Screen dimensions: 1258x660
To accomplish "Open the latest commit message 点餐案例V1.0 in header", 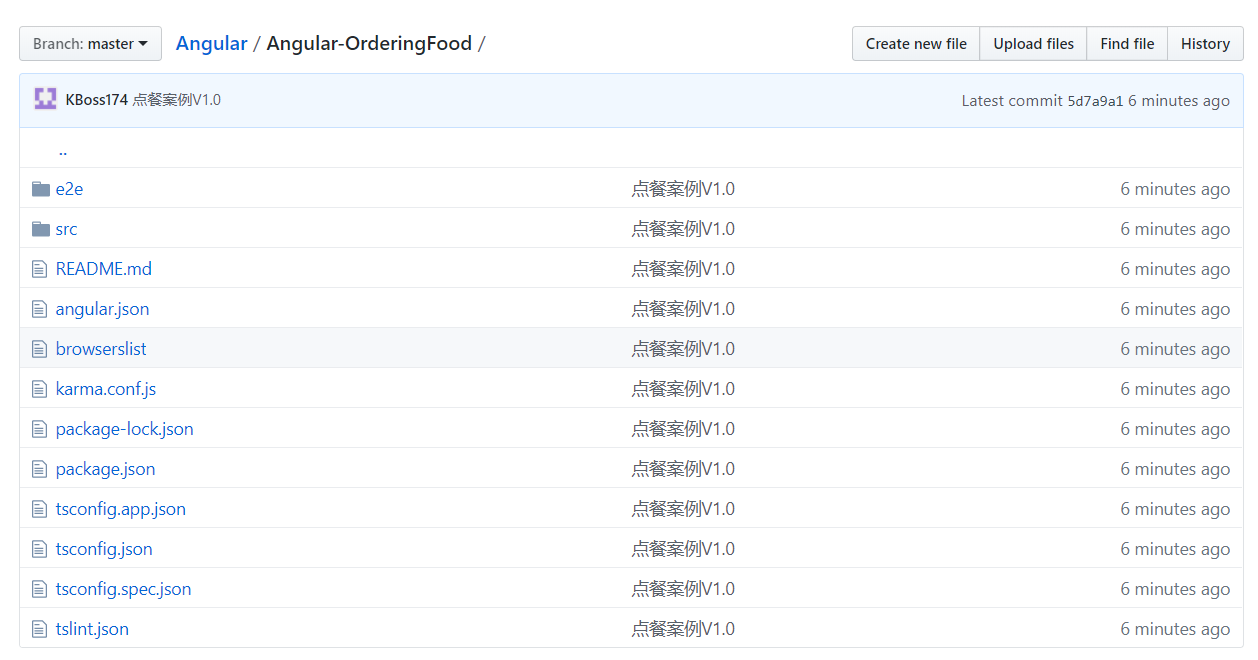I will pyautogui.click(x=177, y=100).
